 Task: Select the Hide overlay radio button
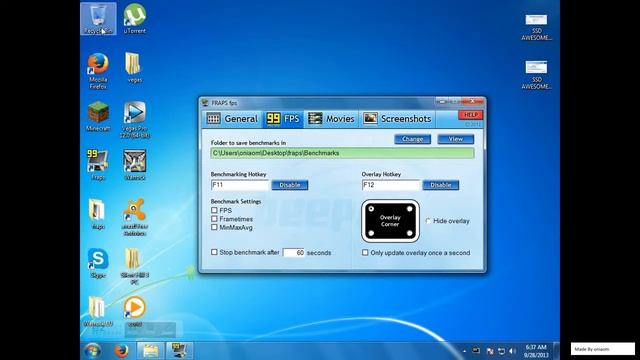[x=428, y=221]
